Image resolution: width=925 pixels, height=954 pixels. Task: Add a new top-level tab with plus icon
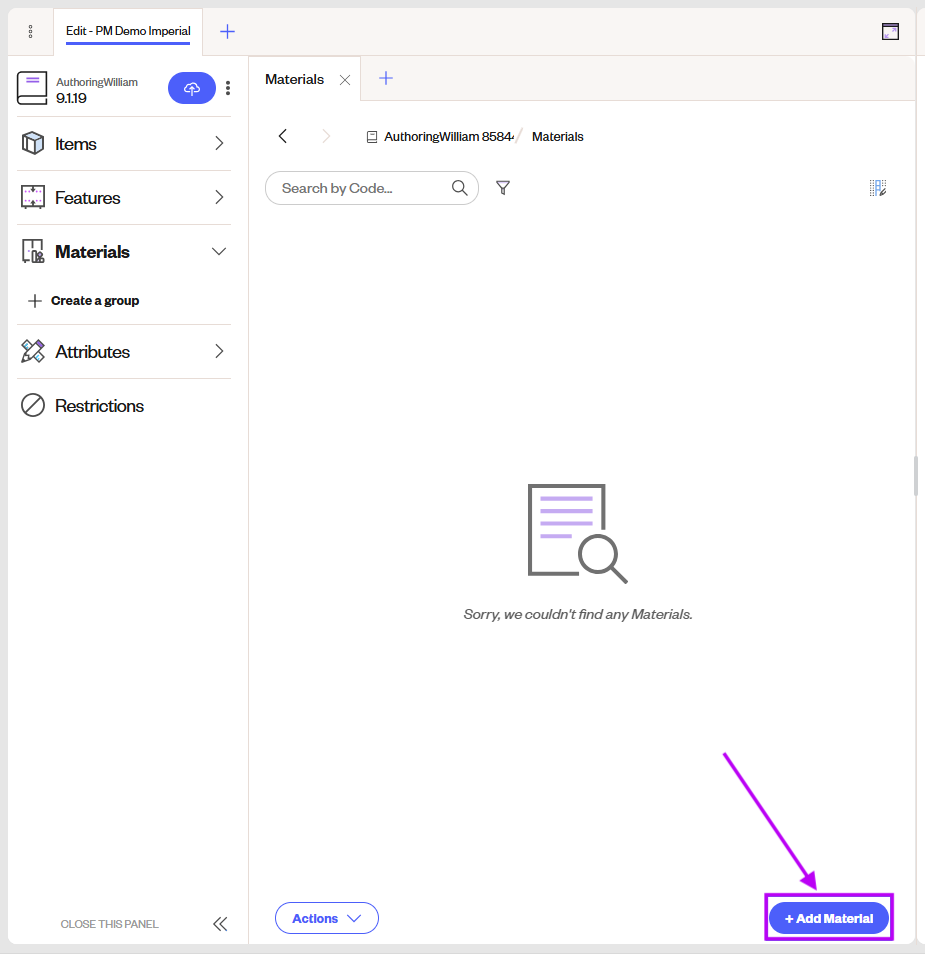(227, 32)
